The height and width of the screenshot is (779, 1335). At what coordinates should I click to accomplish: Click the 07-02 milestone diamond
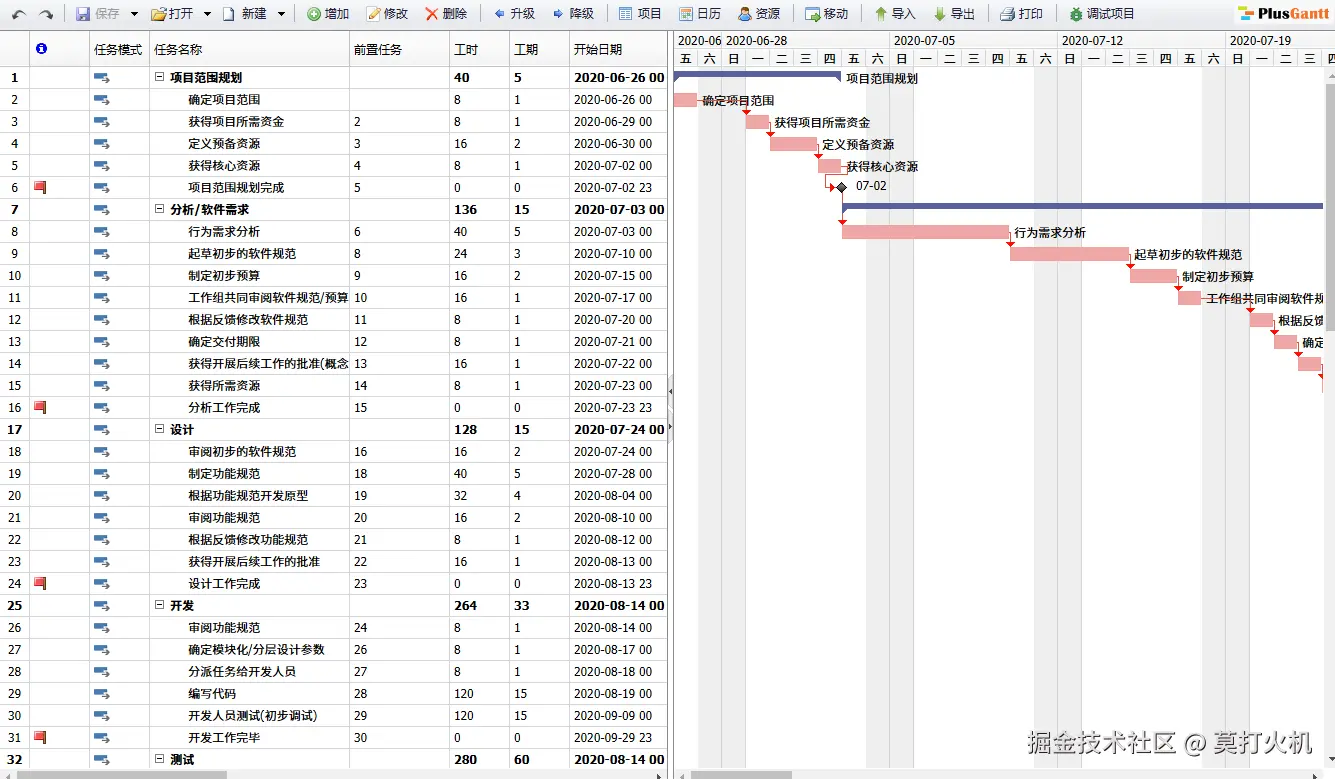pyautogui.click(x=841, y=187)
